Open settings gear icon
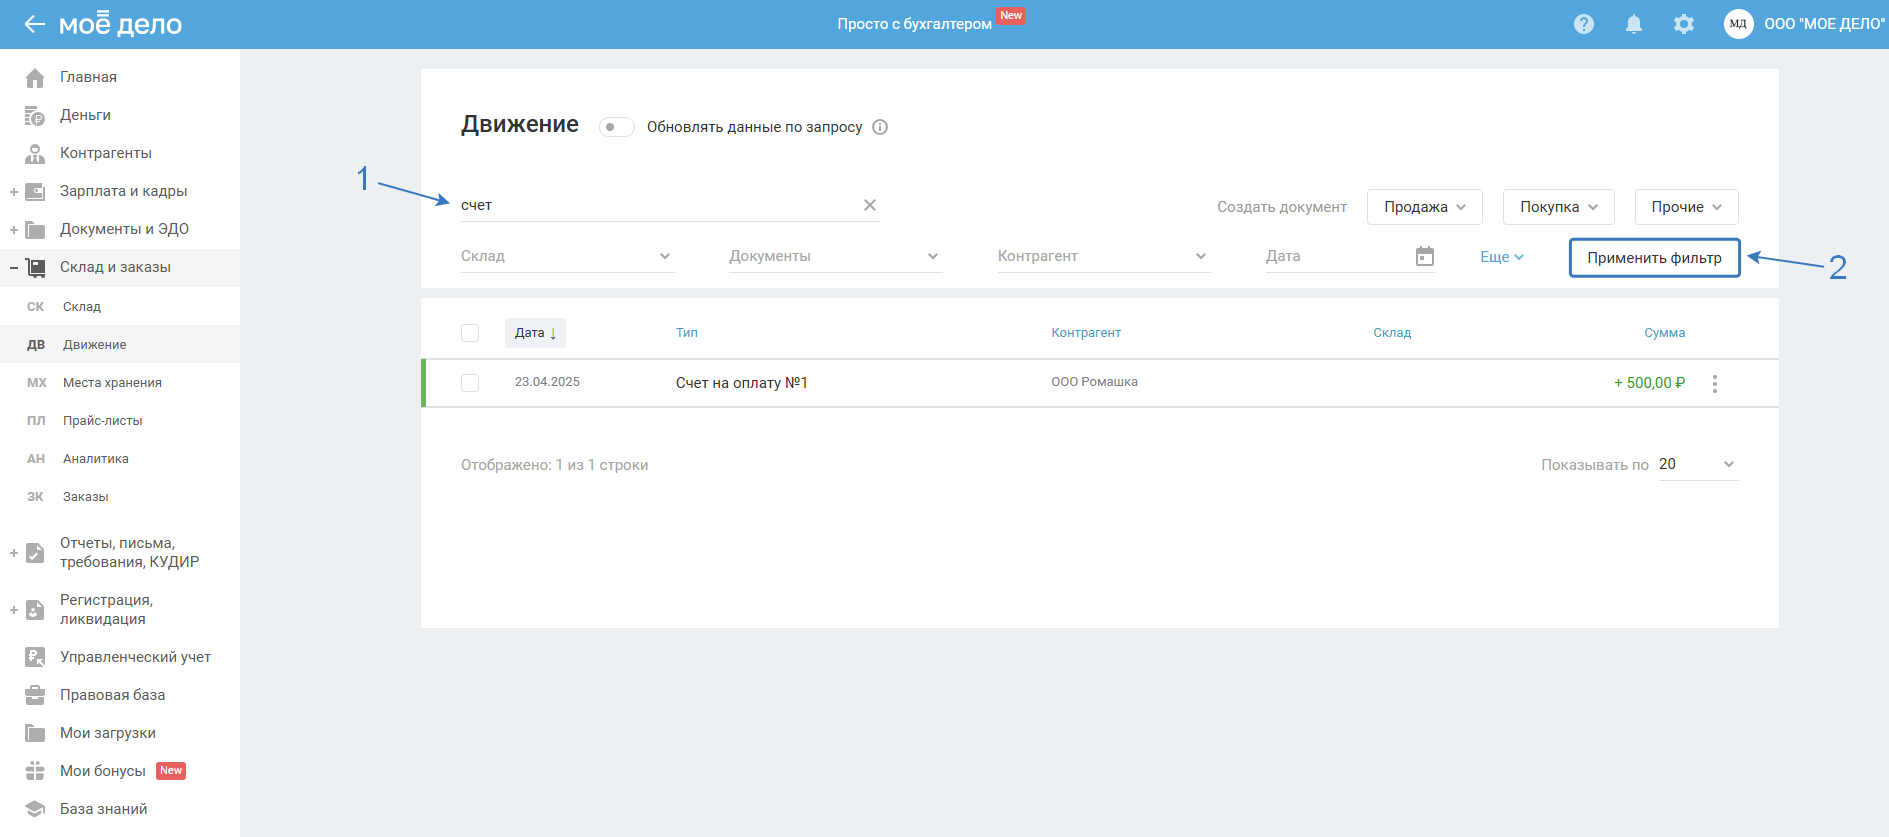This screenshot has width=1889, height=837. point(1684,24)
